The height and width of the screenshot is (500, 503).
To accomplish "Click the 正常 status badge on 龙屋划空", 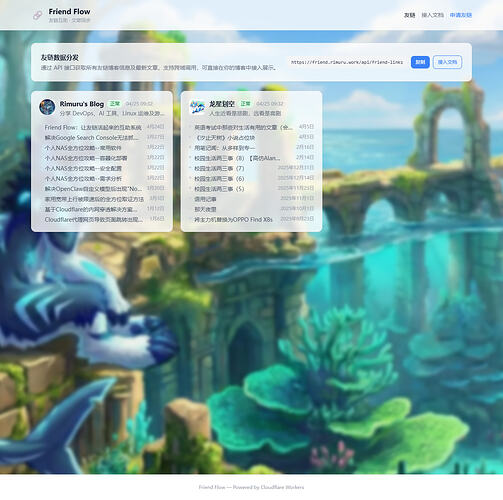I will pyautogui.click(x=245, y=104).
